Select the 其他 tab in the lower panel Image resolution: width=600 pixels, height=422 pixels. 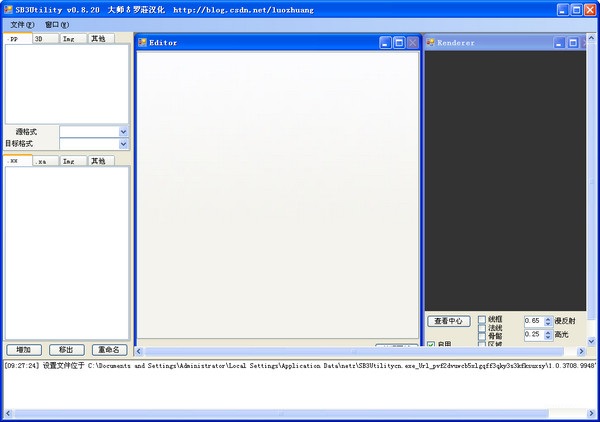click(x=101, y=161)
